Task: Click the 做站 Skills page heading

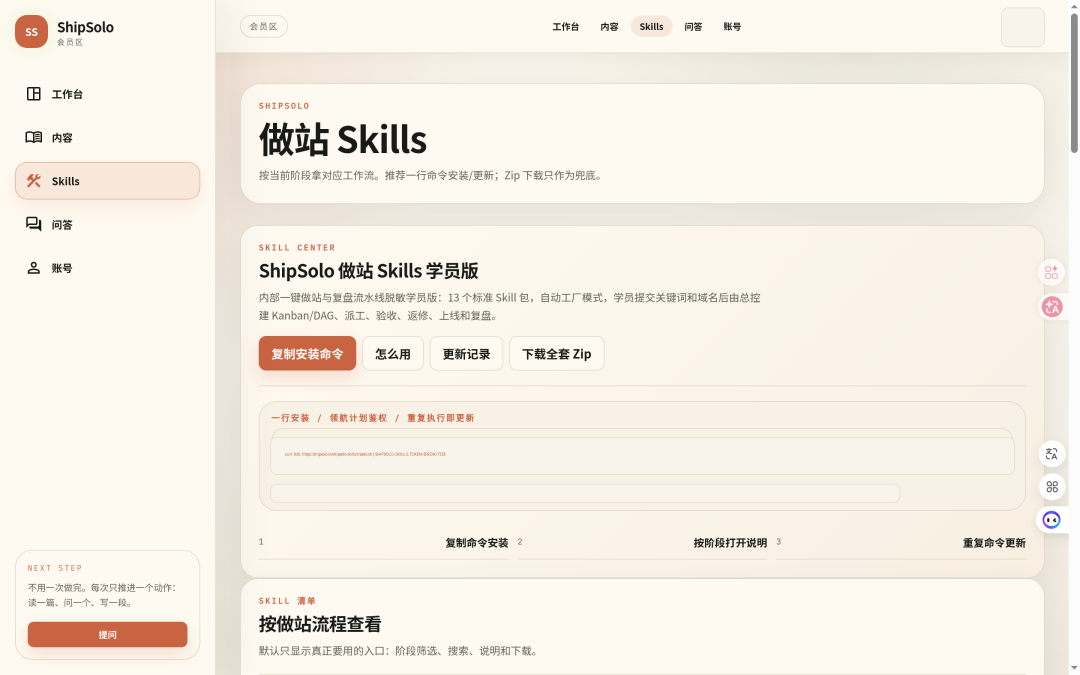Action: 343,139
